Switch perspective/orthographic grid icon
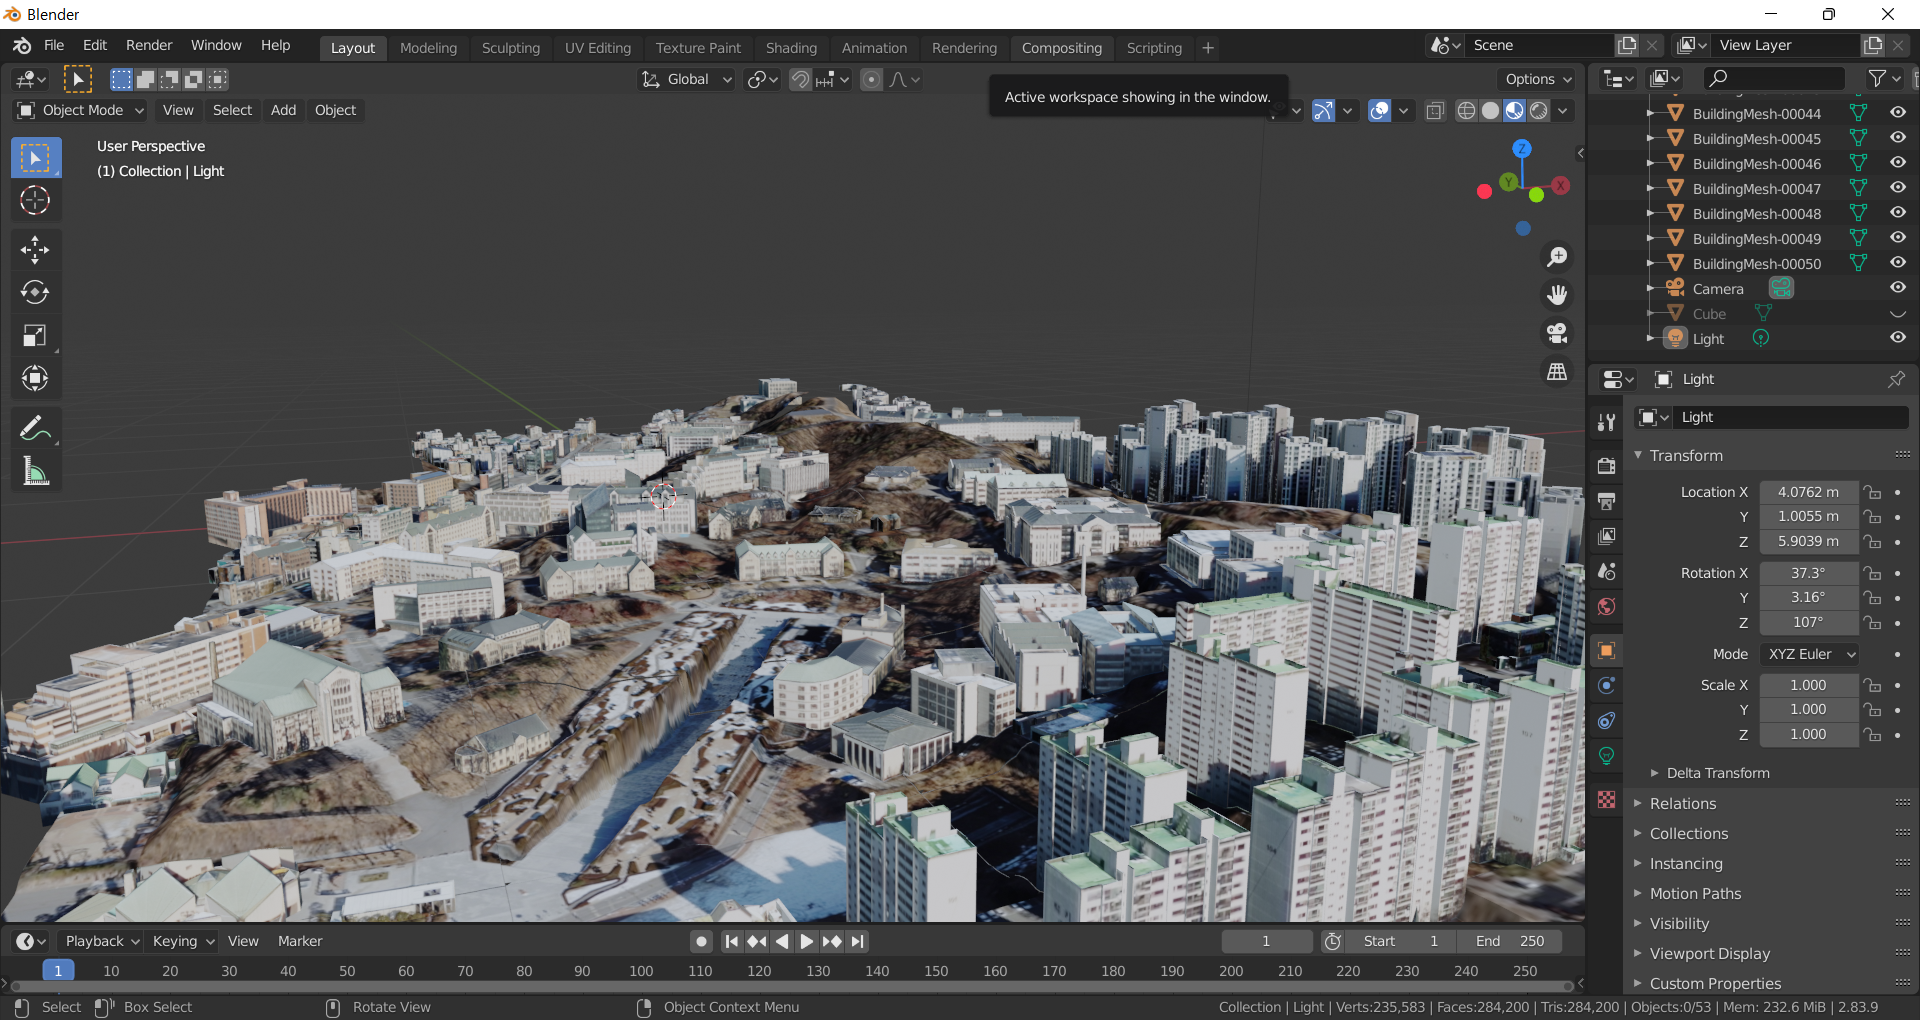1920x1020 pixels. (1557, 371)
